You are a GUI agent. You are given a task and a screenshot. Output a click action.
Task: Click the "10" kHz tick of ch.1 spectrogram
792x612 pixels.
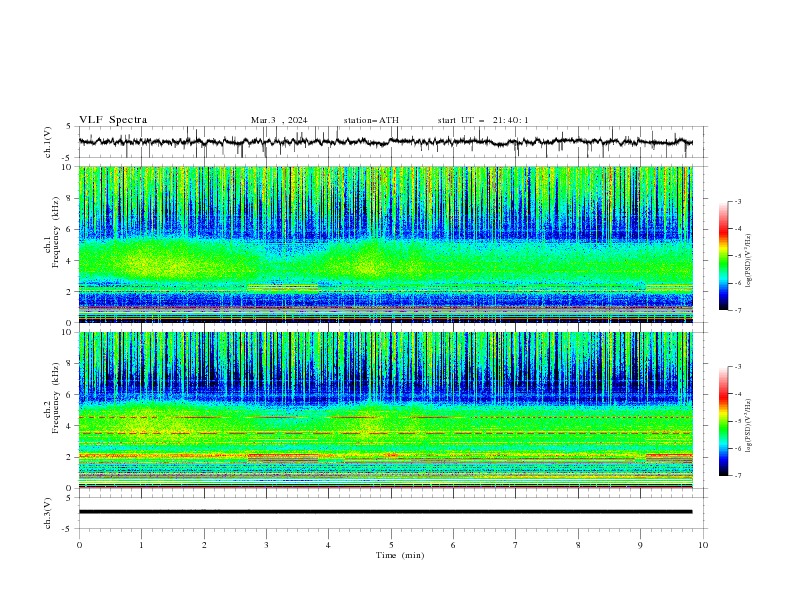[x=68, y=167]
